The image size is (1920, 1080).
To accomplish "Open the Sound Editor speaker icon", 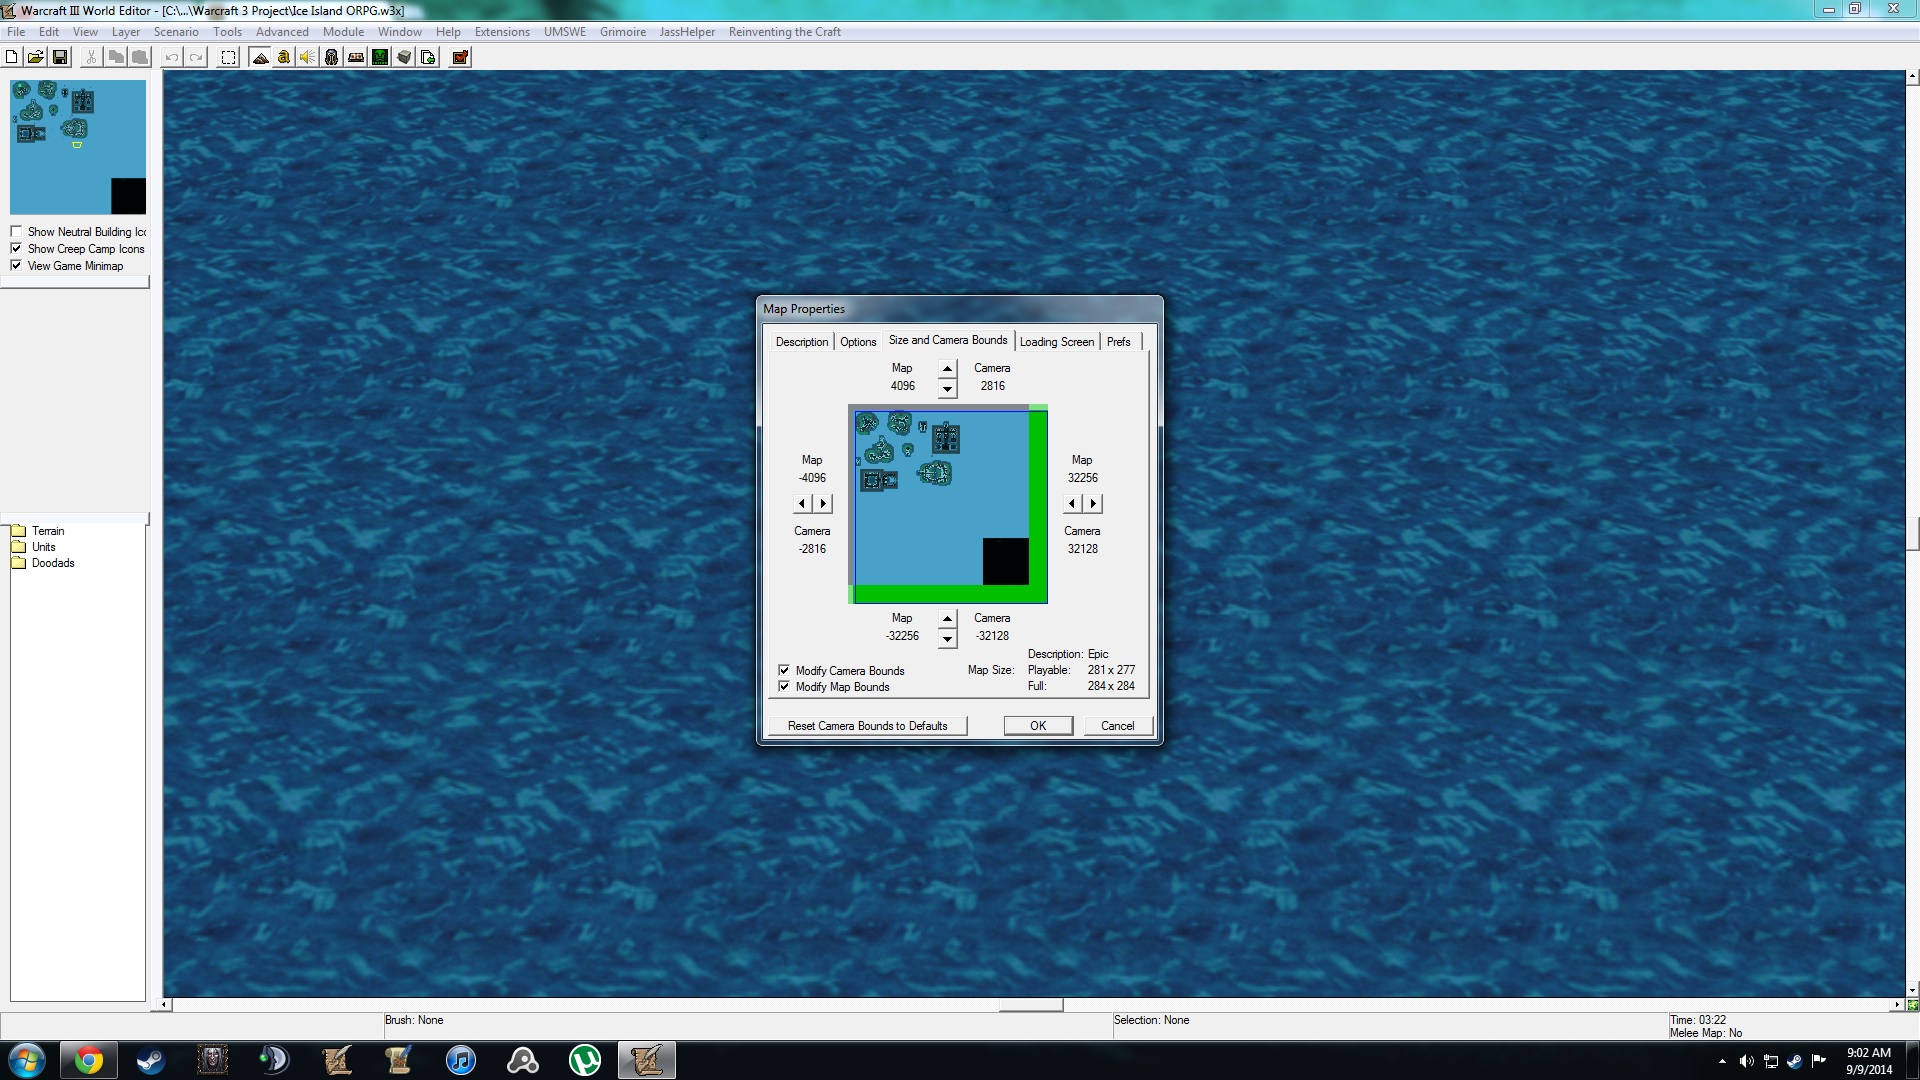I will (x=308, y=57).
